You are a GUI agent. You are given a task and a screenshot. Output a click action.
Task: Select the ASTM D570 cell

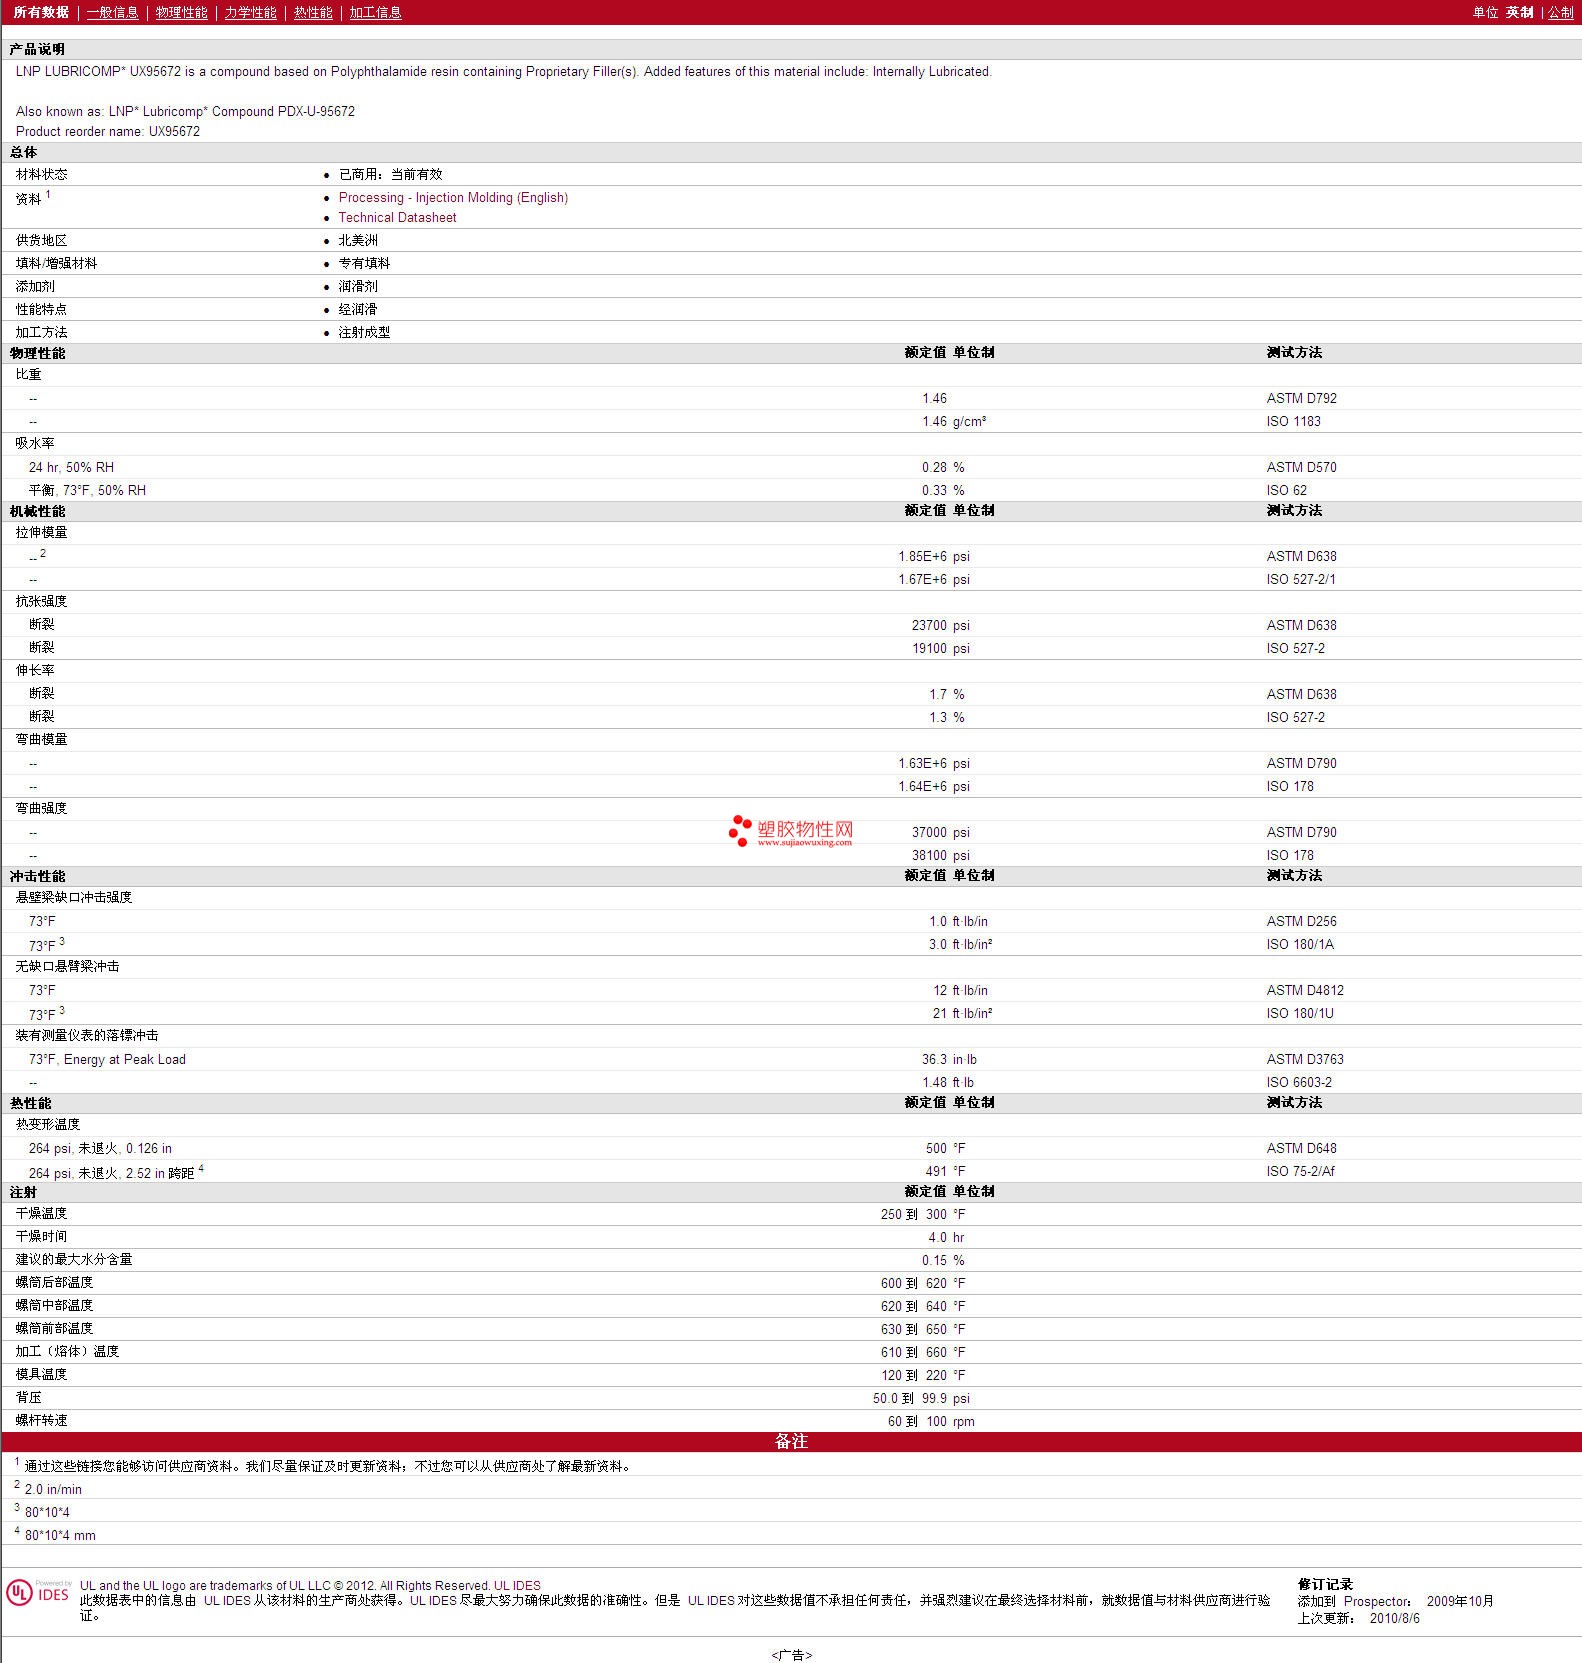pos(1301,467)
